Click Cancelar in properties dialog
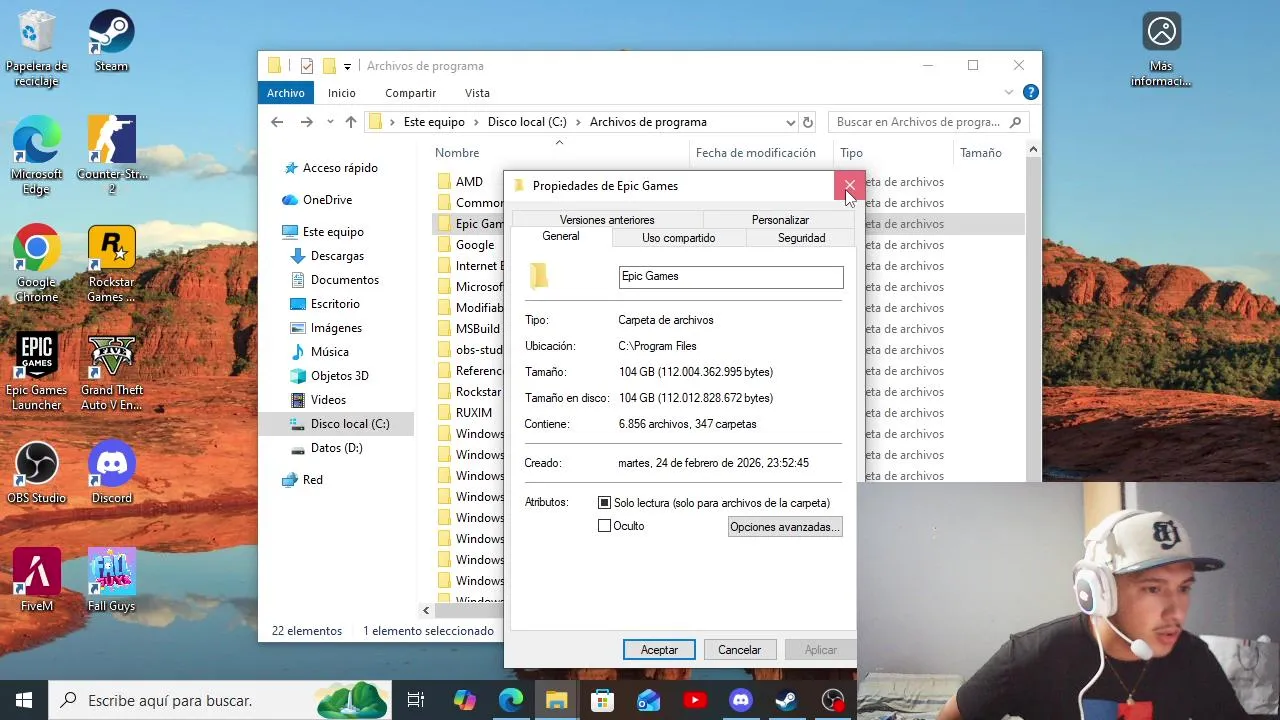The width and height of the screenshot is (1280, 720). click(739, 650)
